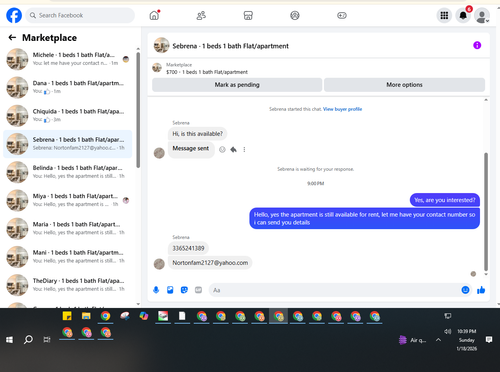
Task: Click the listing thumbnail beside Dana's chat
Action: pyautogui.click(x=17, y=87)
